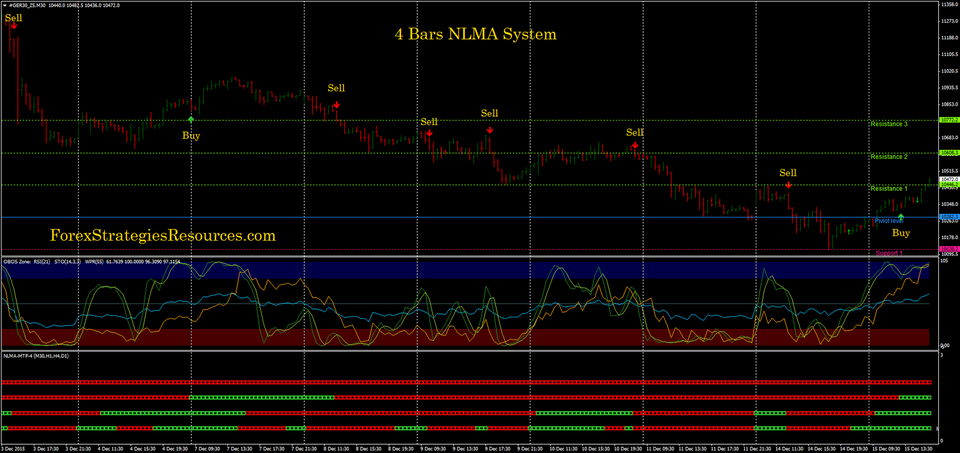Select the pink Support 1 label
Screen dimensions: 960x453
point(890,253)
